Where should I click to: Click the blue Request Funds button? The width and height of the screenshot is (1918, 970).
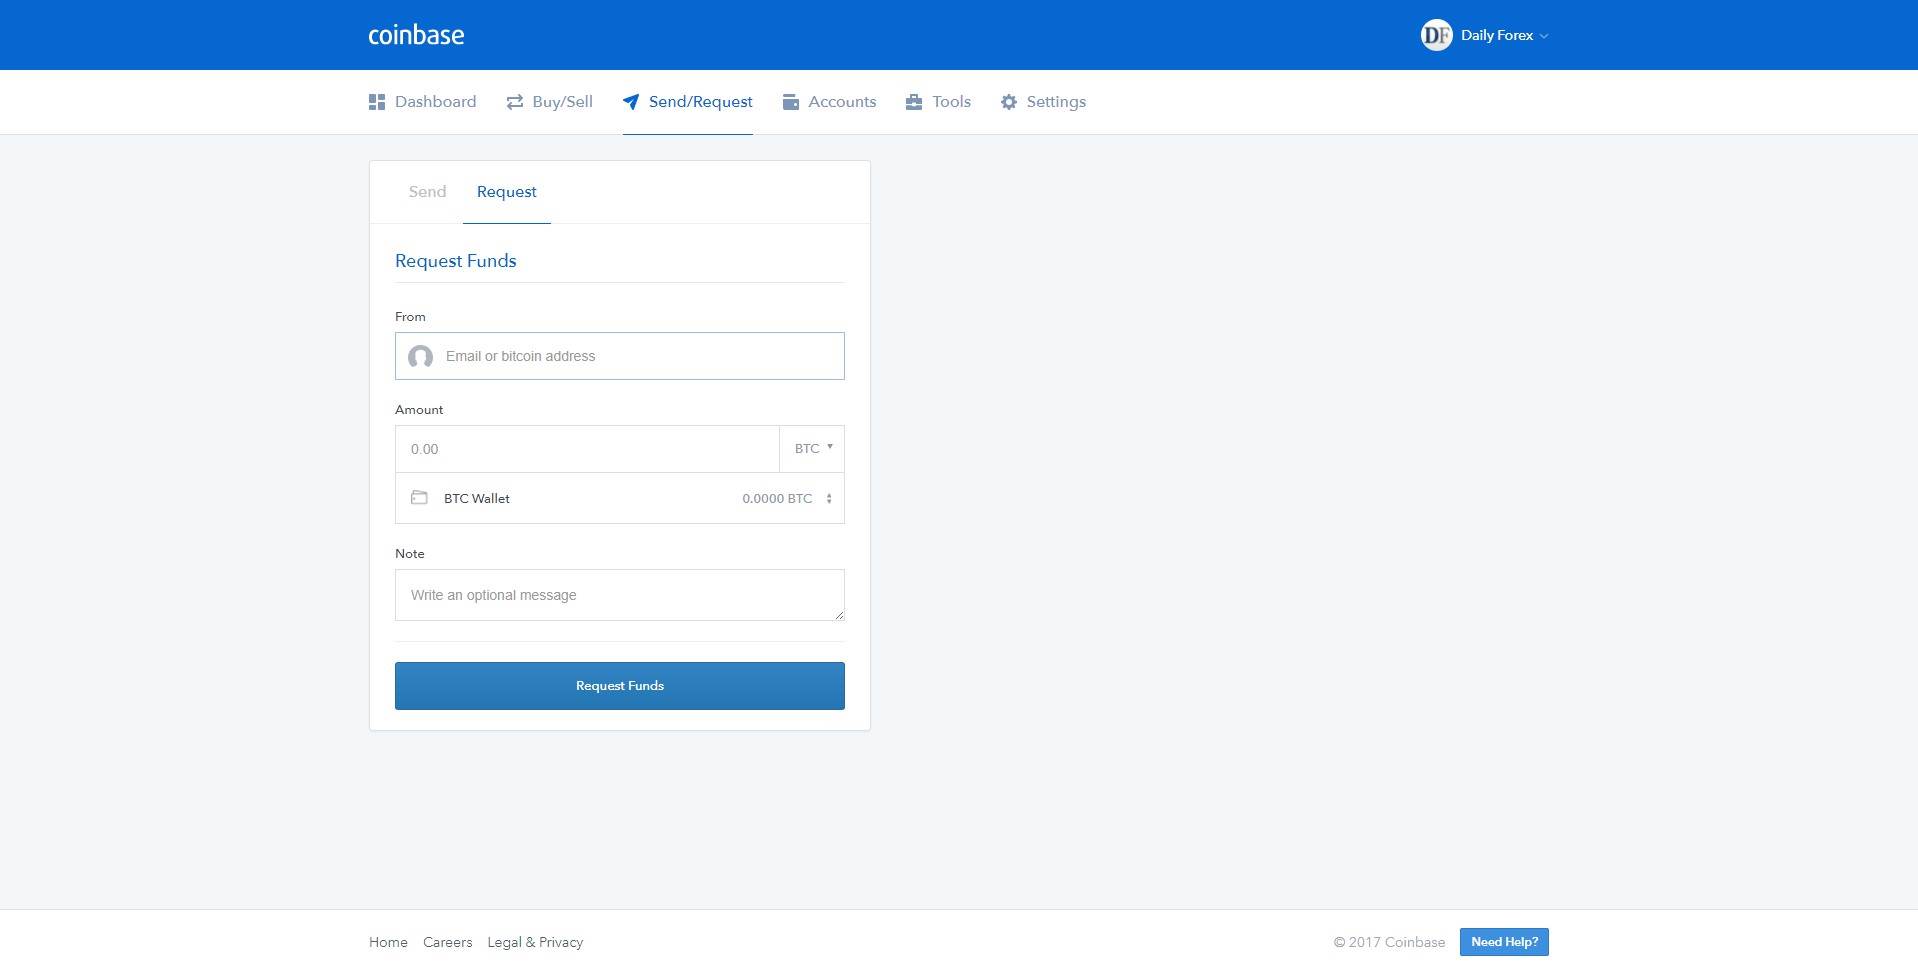(x=620, y=686)
